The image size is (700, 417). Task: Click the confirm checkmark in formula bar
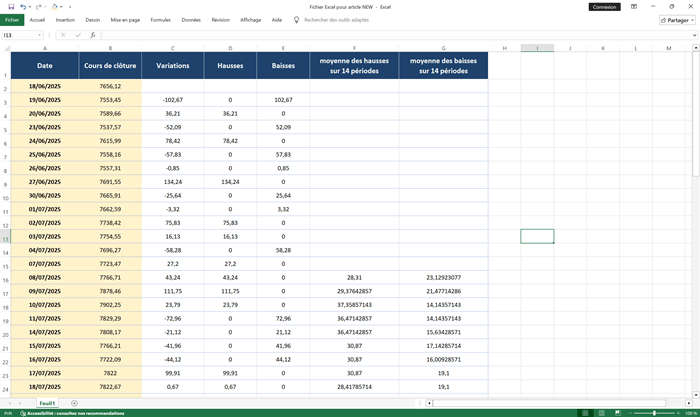click(x=76, y=35)
